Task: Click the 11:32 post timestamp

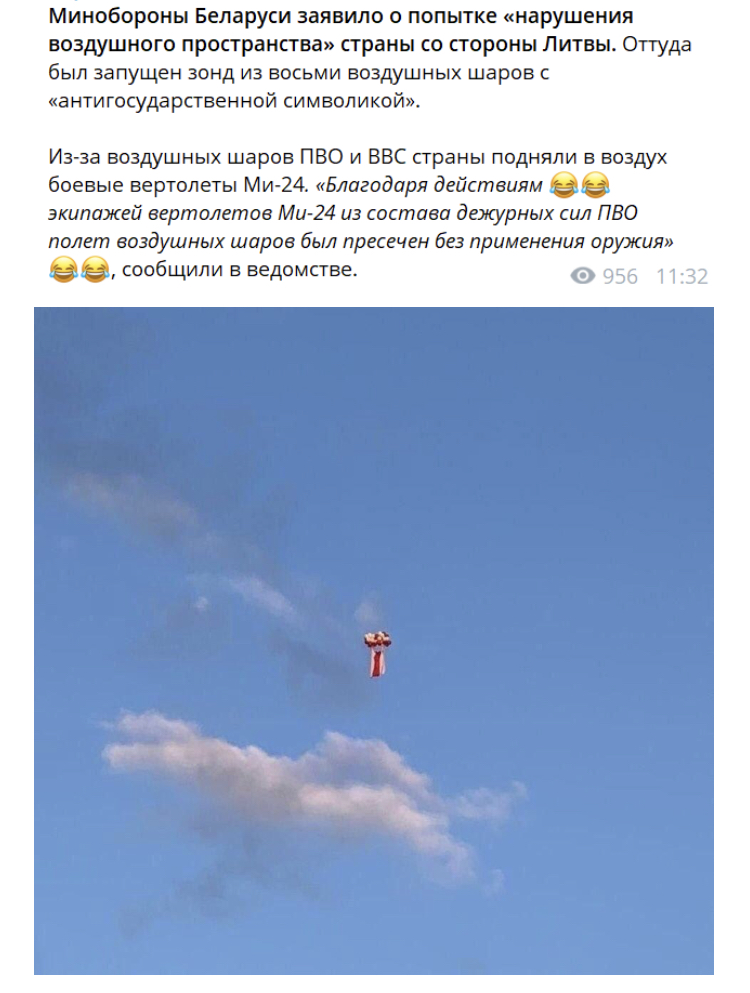Action: tap(682, 276)
